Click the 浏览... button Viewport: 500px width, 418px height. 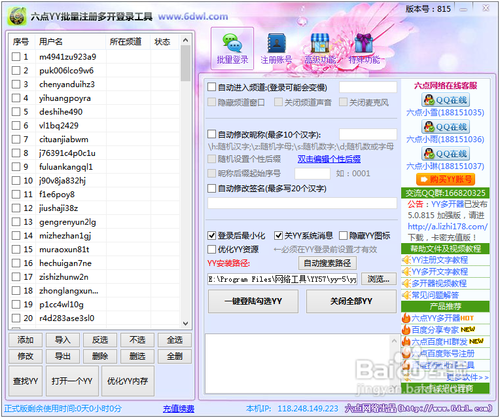click(x=379, y=279)
